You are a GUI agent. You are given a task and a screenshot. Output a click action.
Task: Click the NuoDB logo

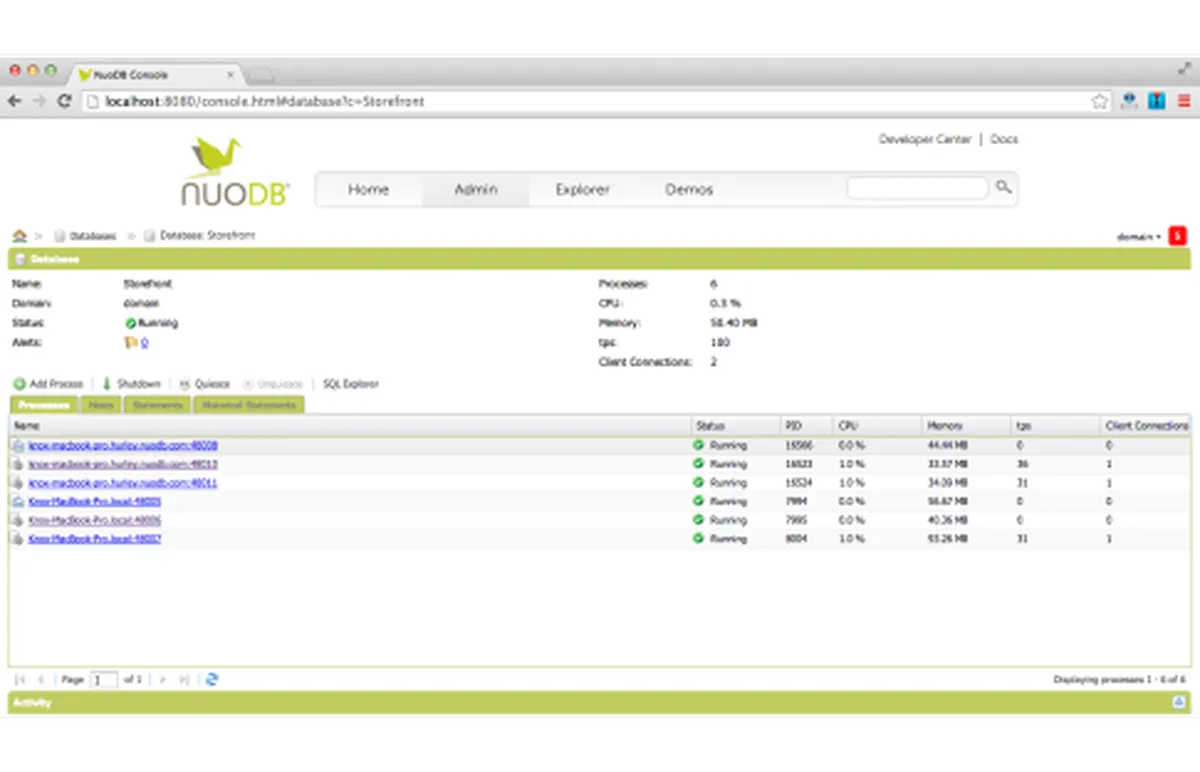pos(236,172)
